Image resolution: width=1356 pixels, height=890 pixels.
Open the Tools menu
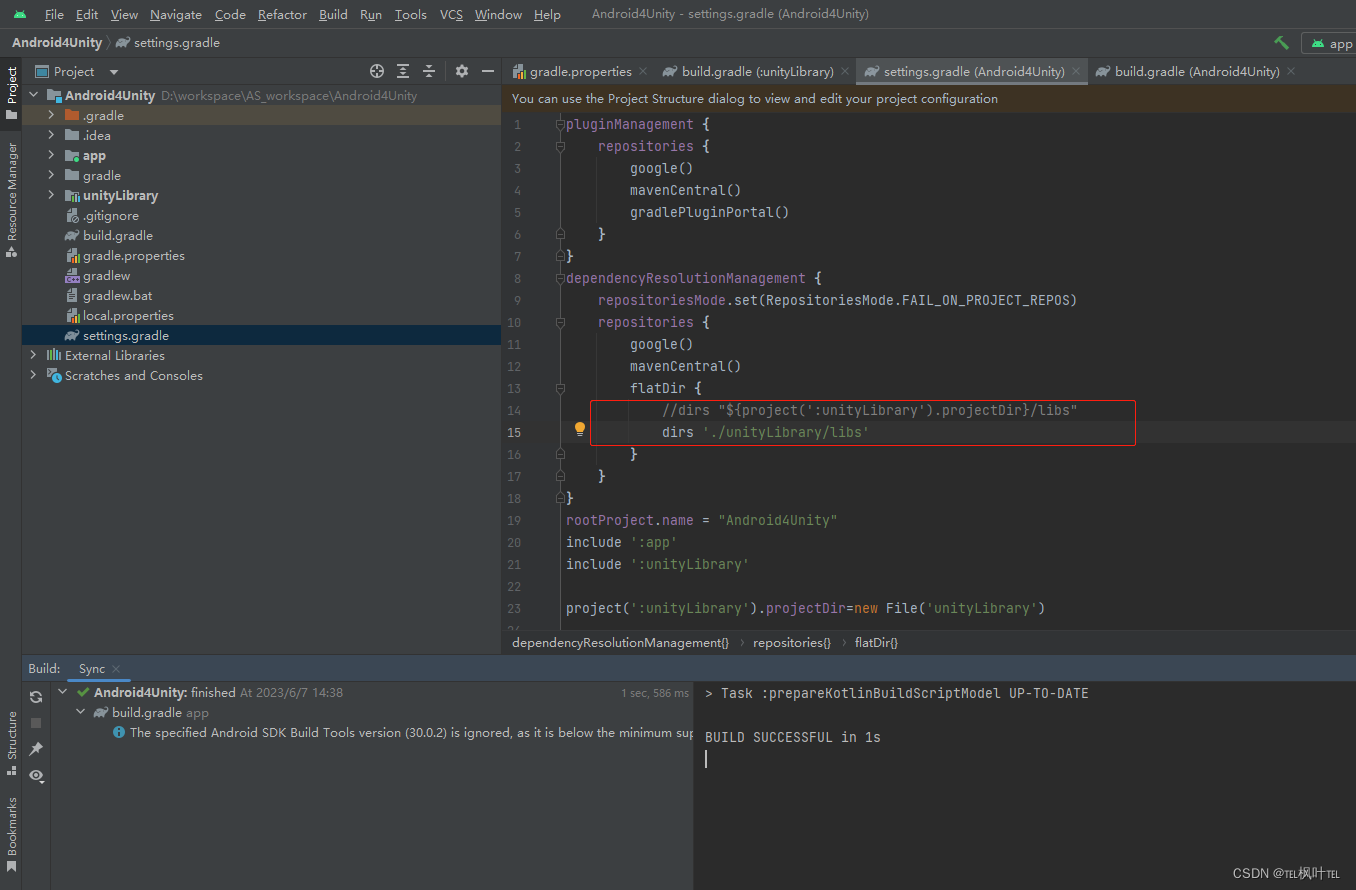click(410, 14)
